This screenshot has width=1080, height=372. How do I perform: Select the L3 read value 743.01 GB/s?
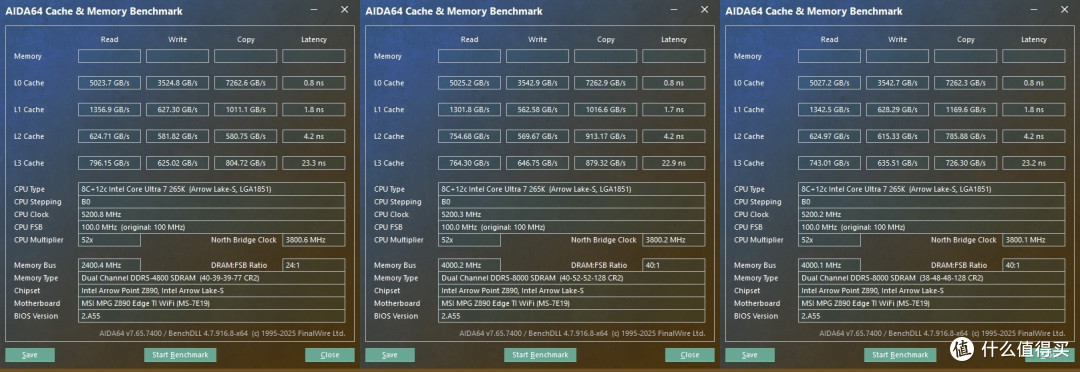[829, 163]
